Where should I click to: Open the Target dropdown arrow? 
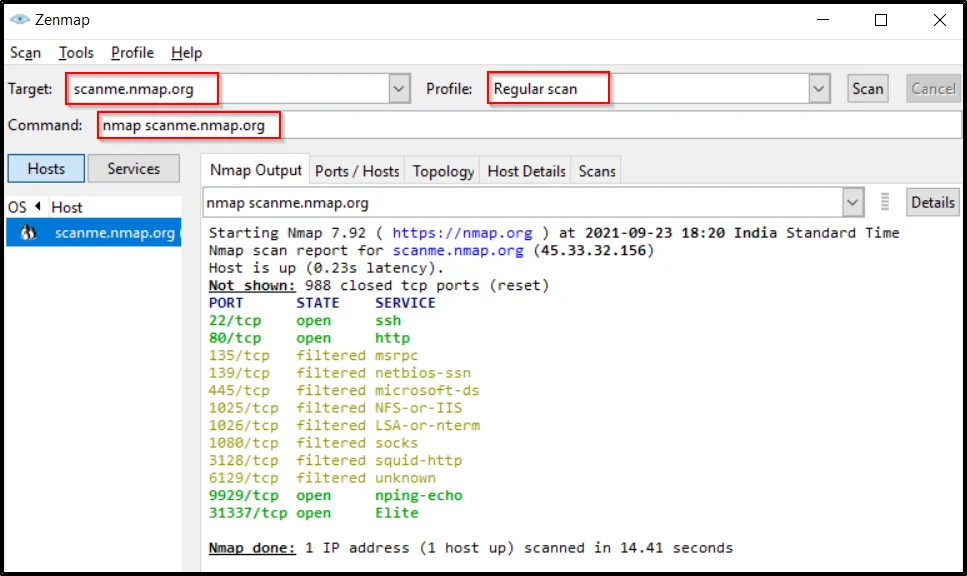click(x=399, y=89)
